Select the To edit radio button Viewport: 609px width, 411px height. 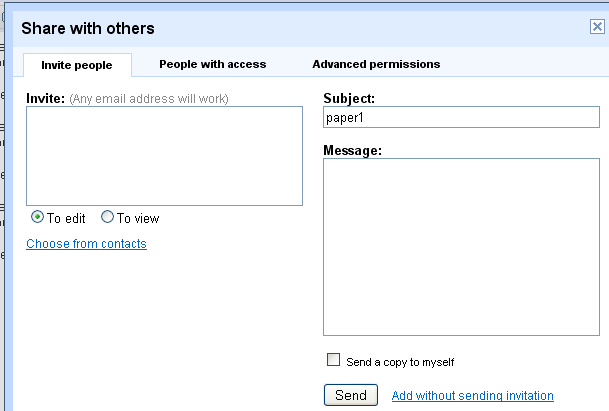38,217
